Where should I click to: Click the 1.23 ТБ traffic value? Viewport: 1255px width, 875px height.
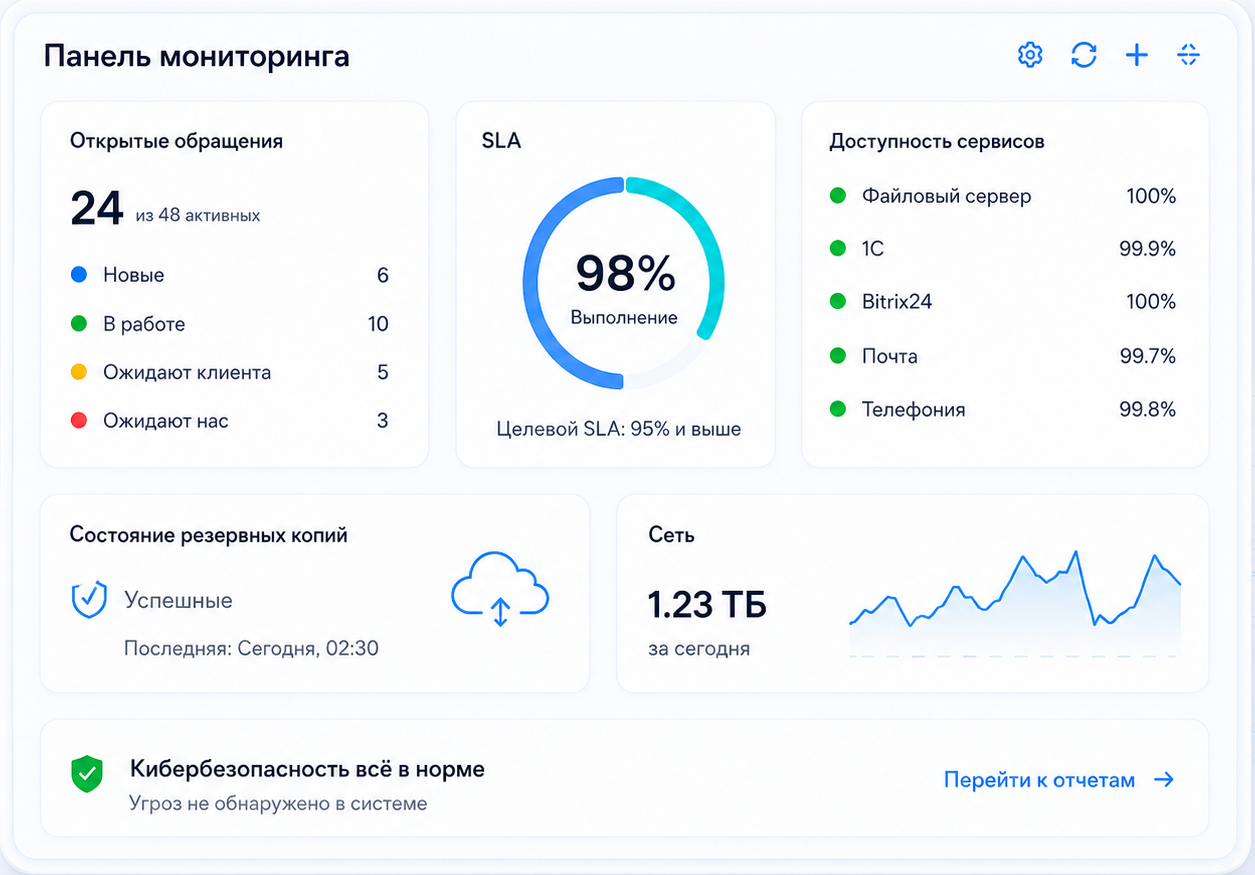(x=707, y=605)
